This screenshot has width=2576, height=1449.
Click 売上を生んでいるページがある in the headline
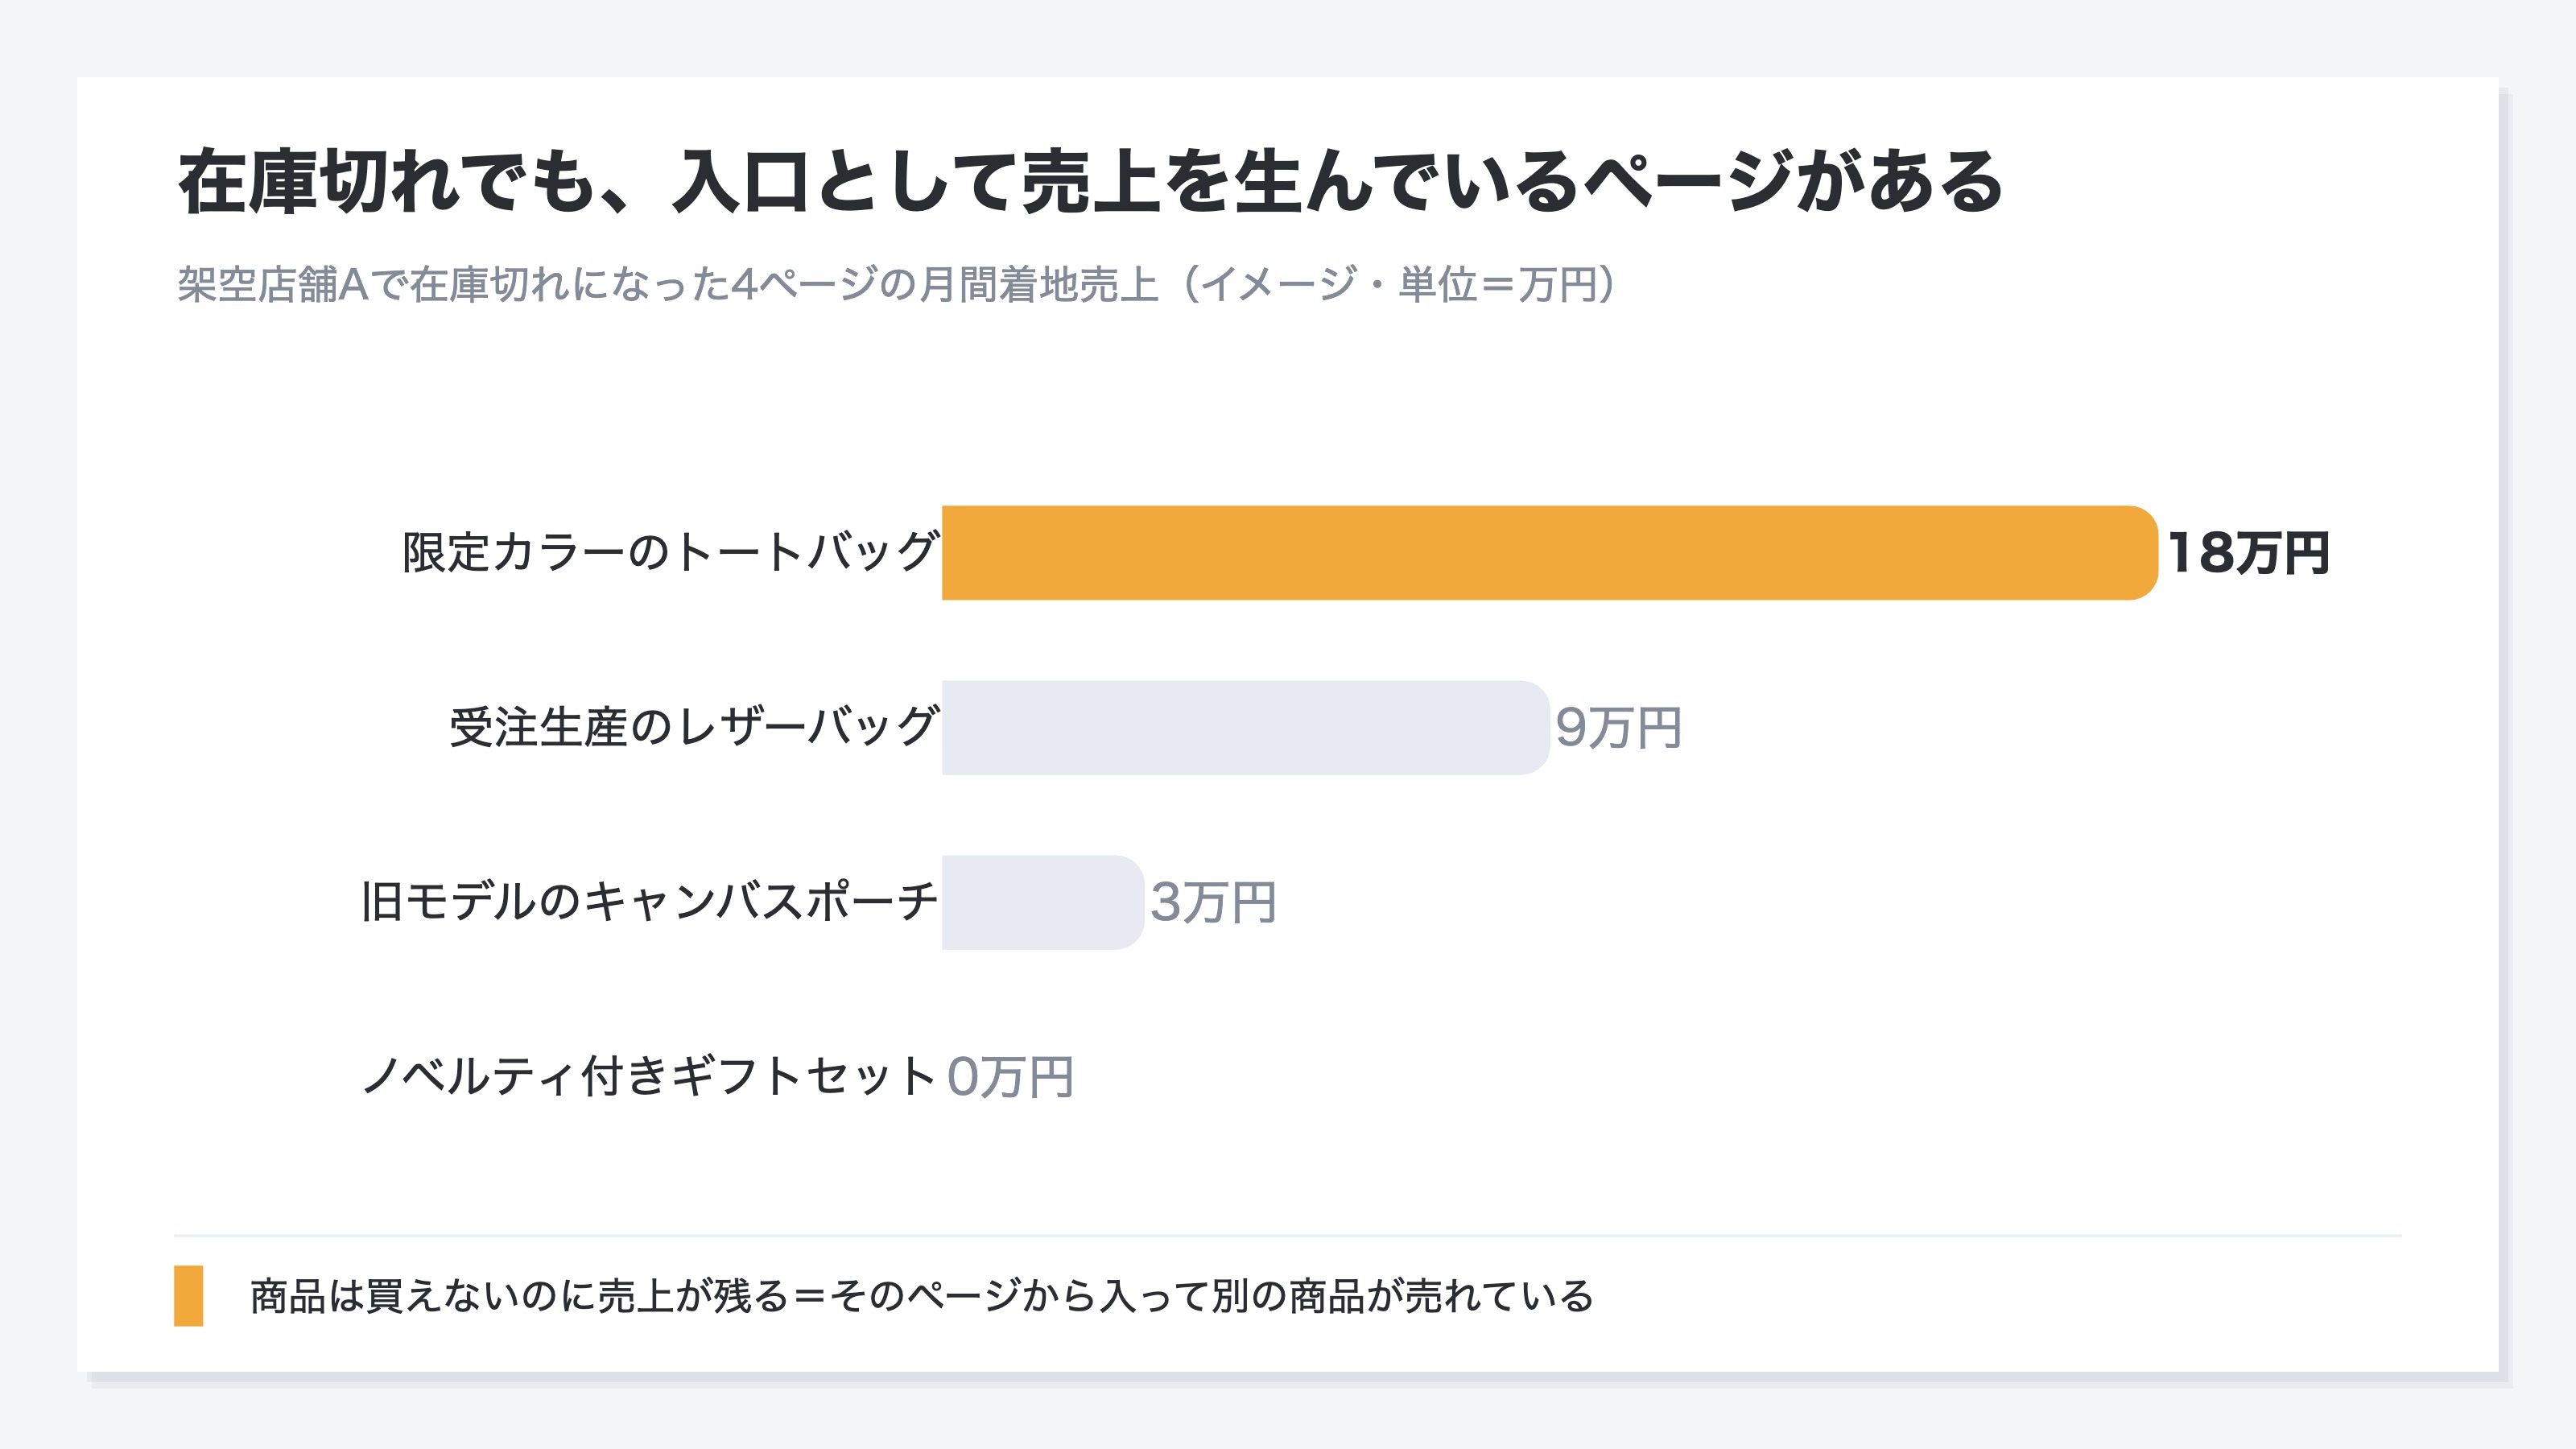coord(1511,182)
